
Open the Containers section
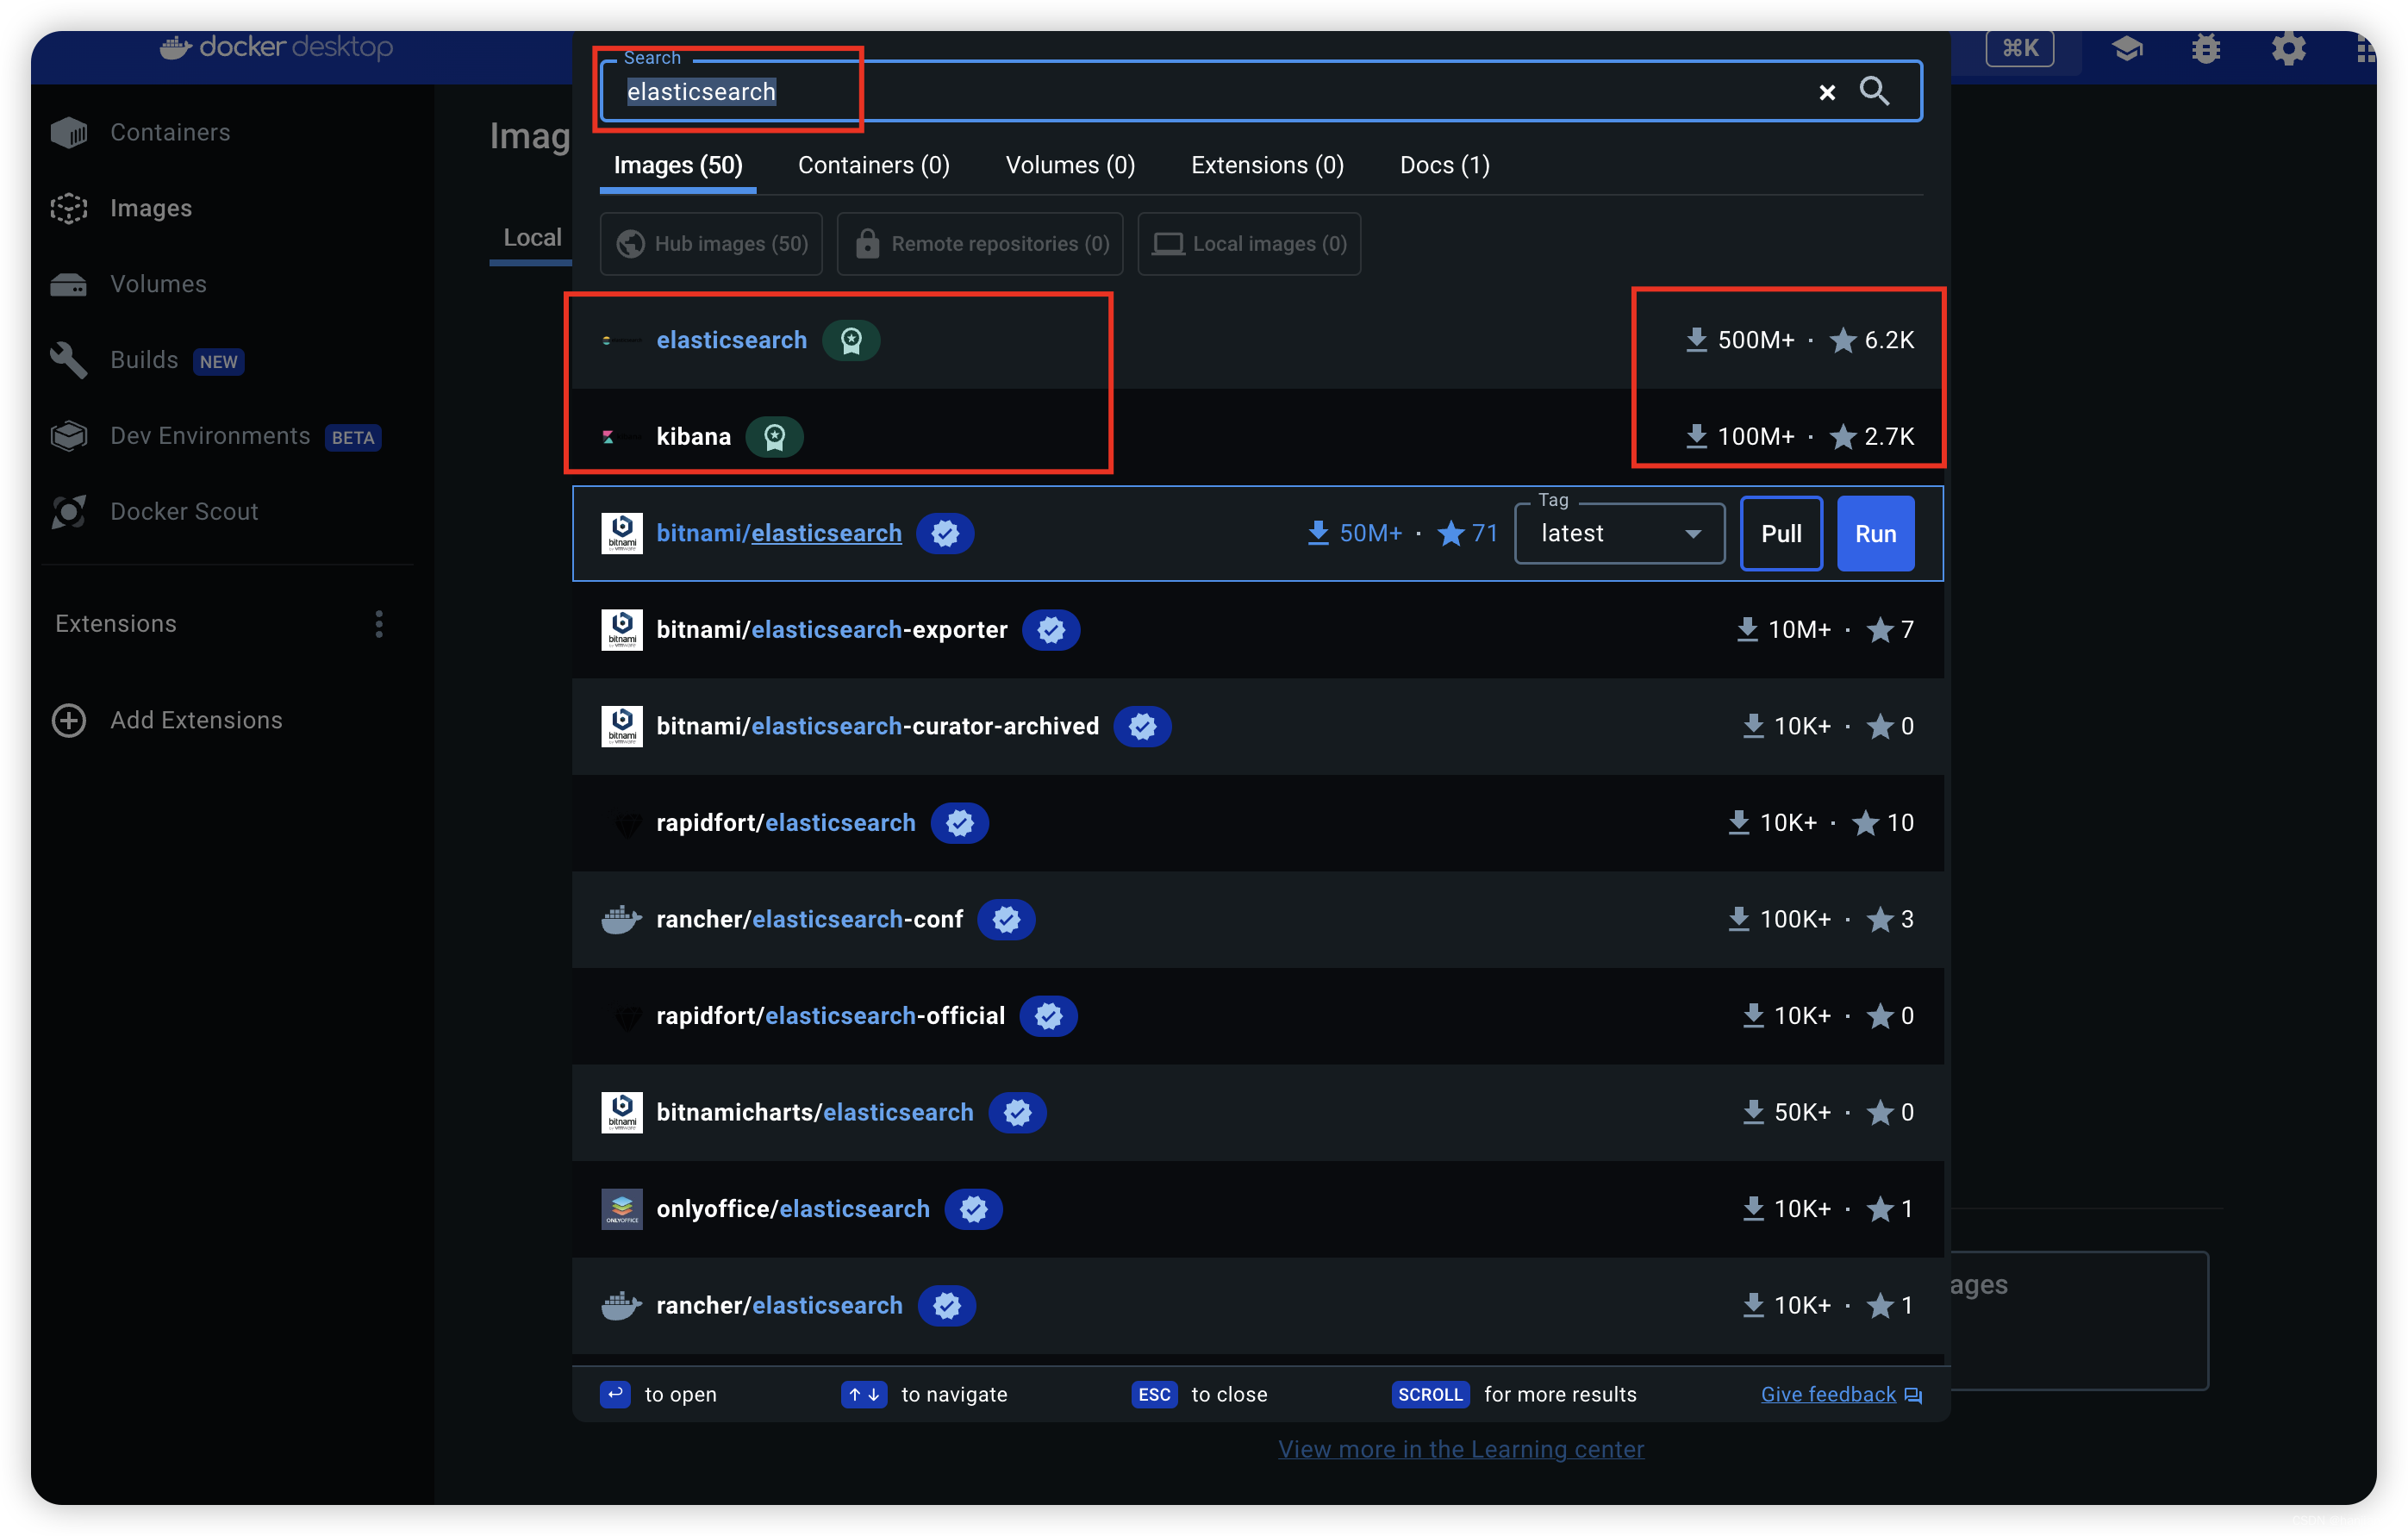[171, 132]
